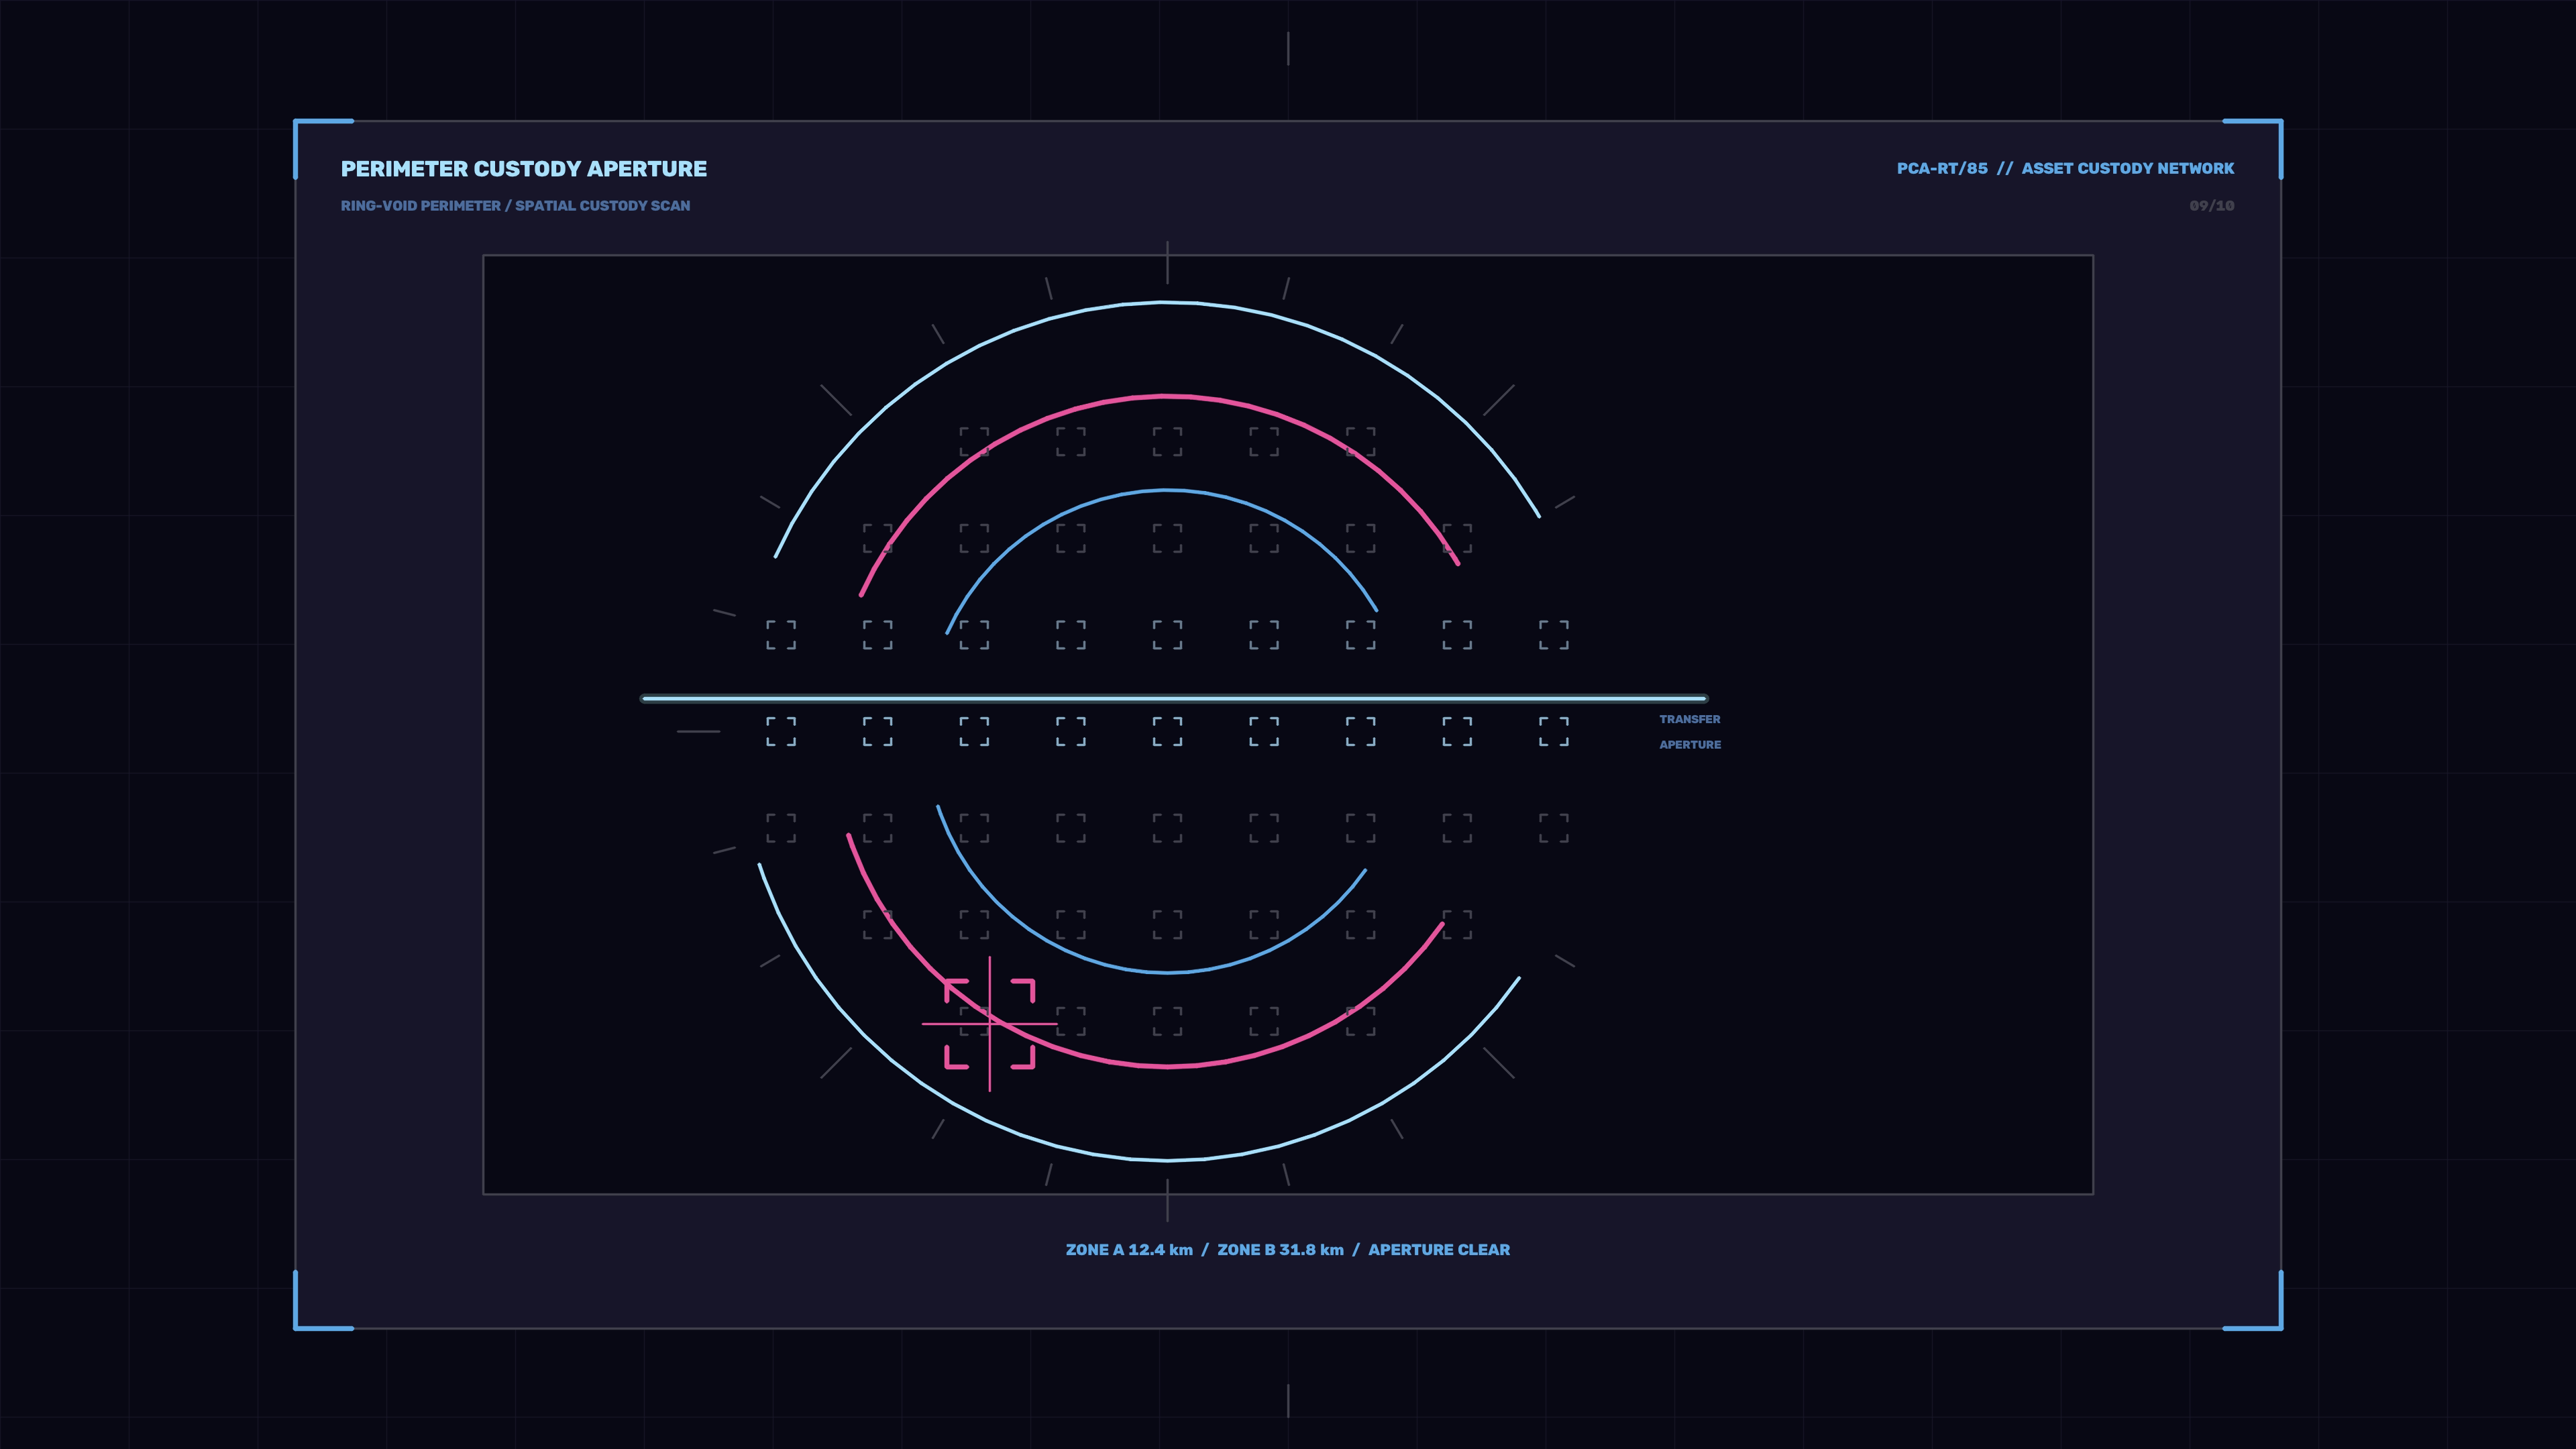Click the 'RING-VOID PERIMETER / SPATIAL CUSTODY SCAN' subtitle

(515, 206)
